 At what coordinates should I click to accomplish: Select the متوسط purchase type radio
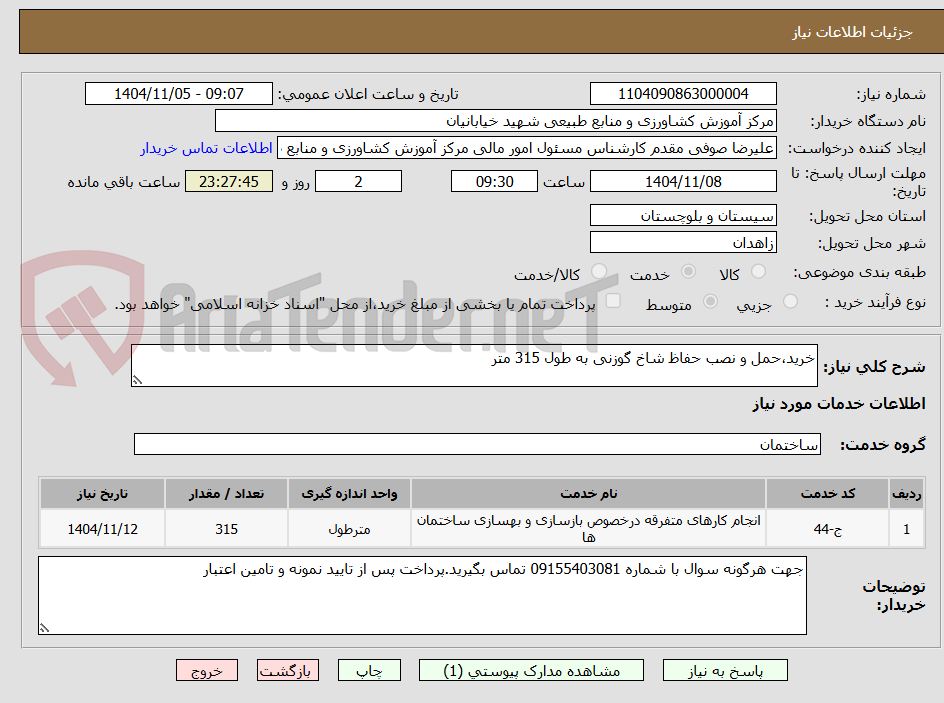(x=710, y=302)
